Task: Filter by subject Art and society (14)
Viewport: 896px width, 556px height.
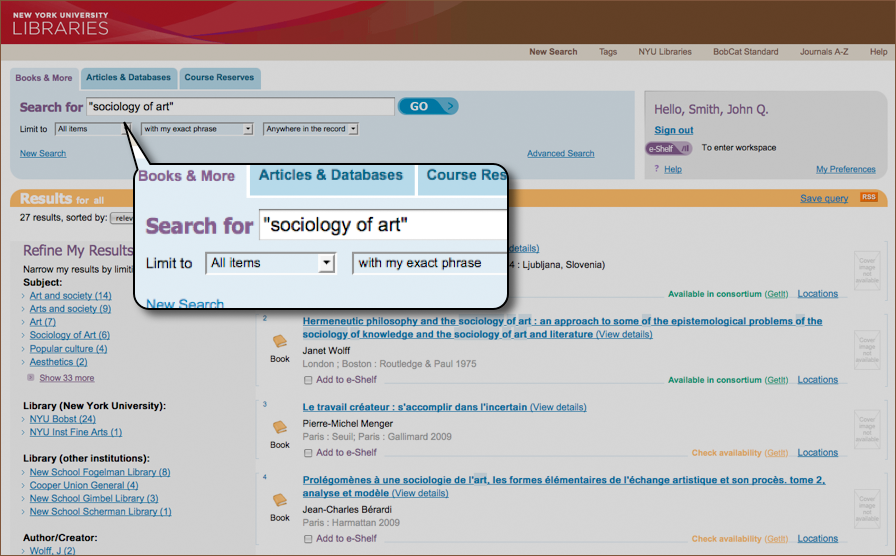Action: 70,295
